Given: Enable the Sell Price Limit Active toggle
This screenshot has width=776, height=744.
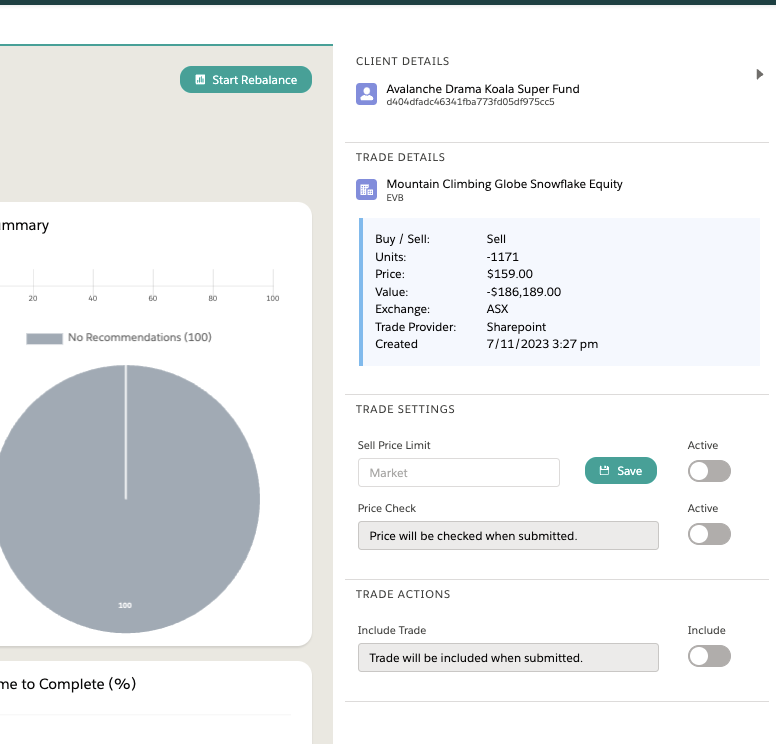Looking at the screenshot, I should tap(709, 471).
